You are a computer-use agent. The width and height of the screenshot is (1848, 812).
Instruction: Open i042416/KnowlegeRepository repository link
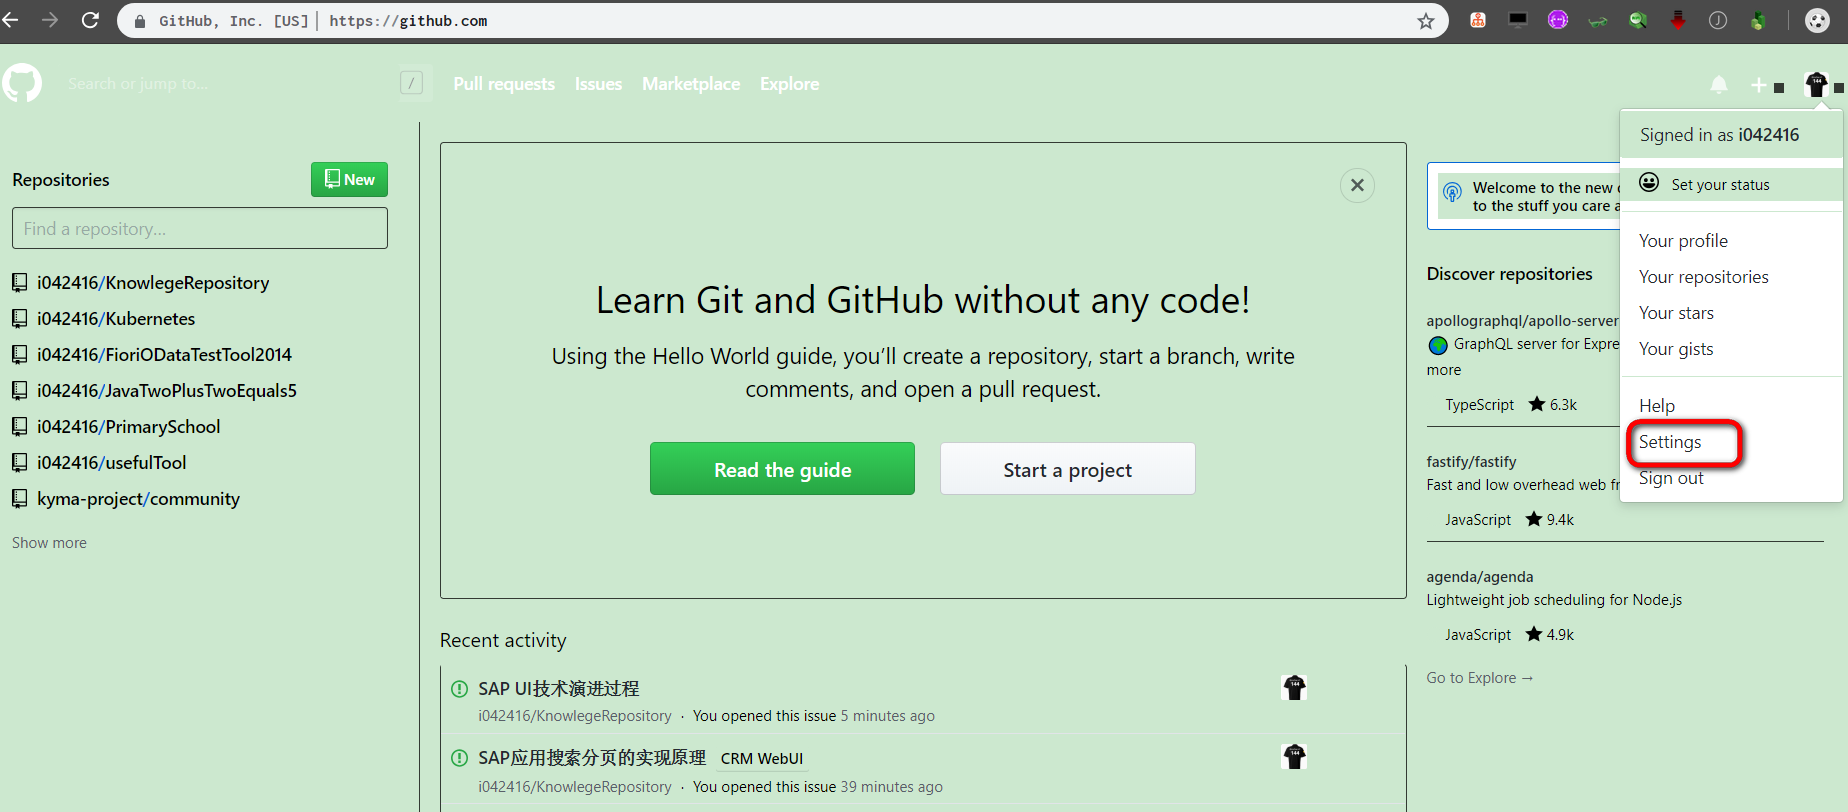point(153,283)
